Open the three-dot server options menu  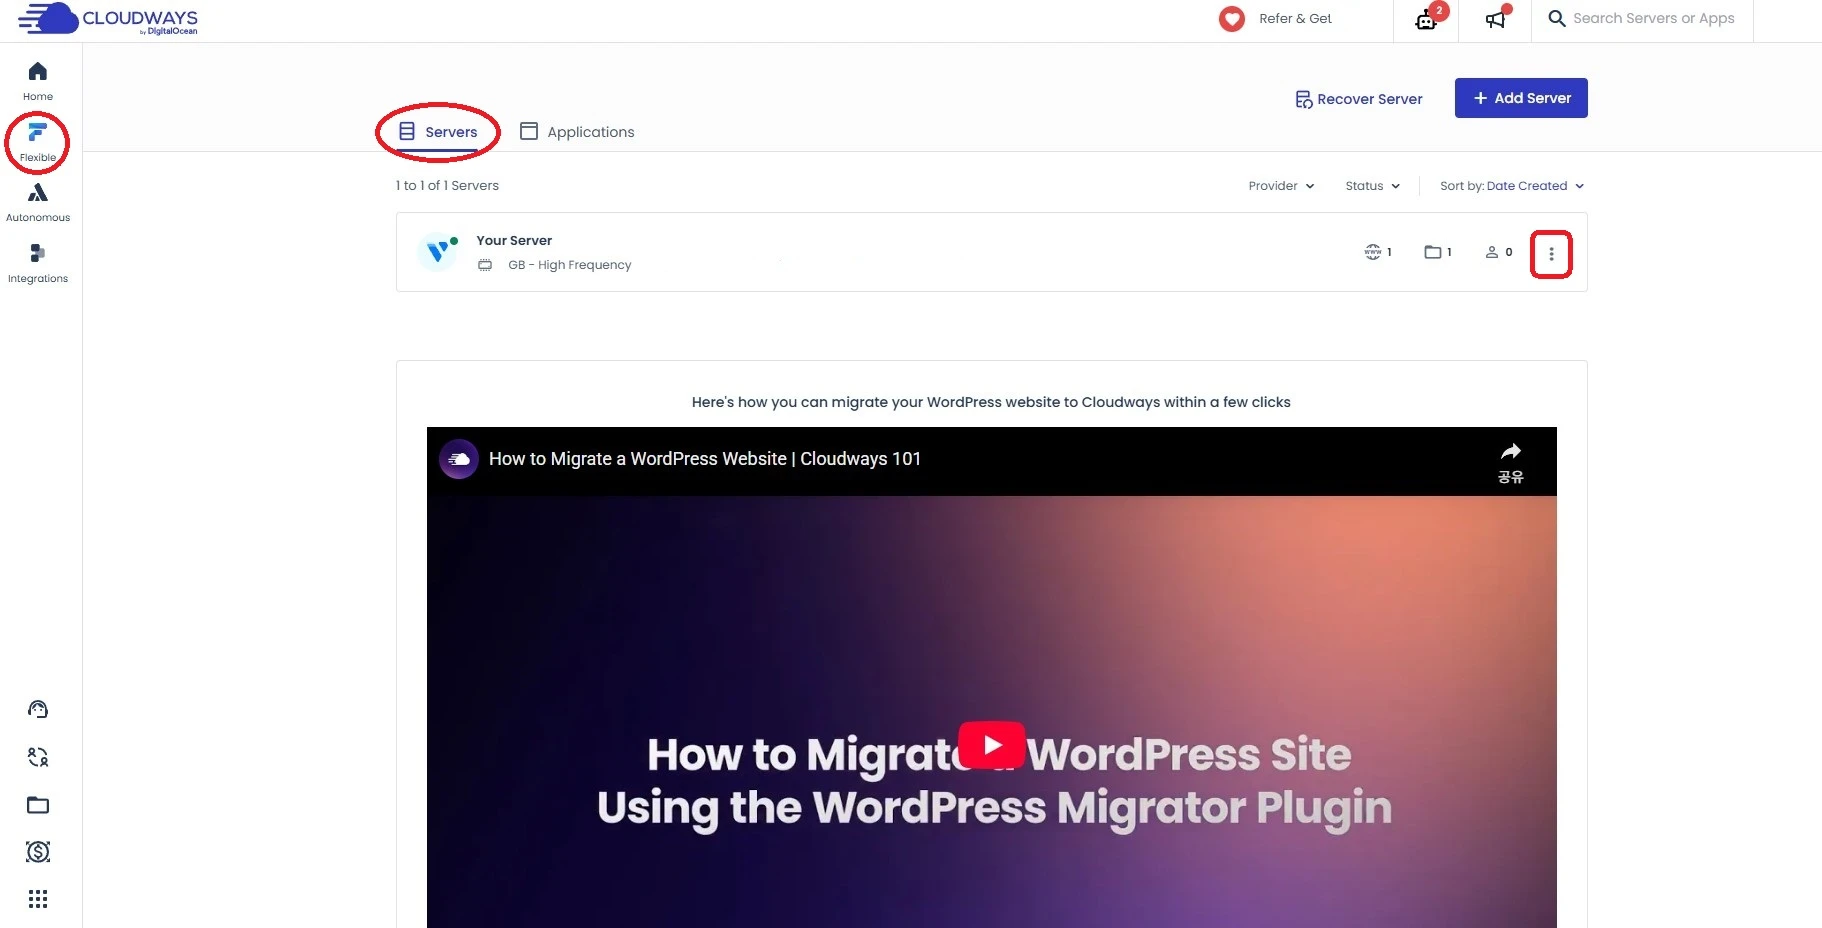tap(1551, 254)
